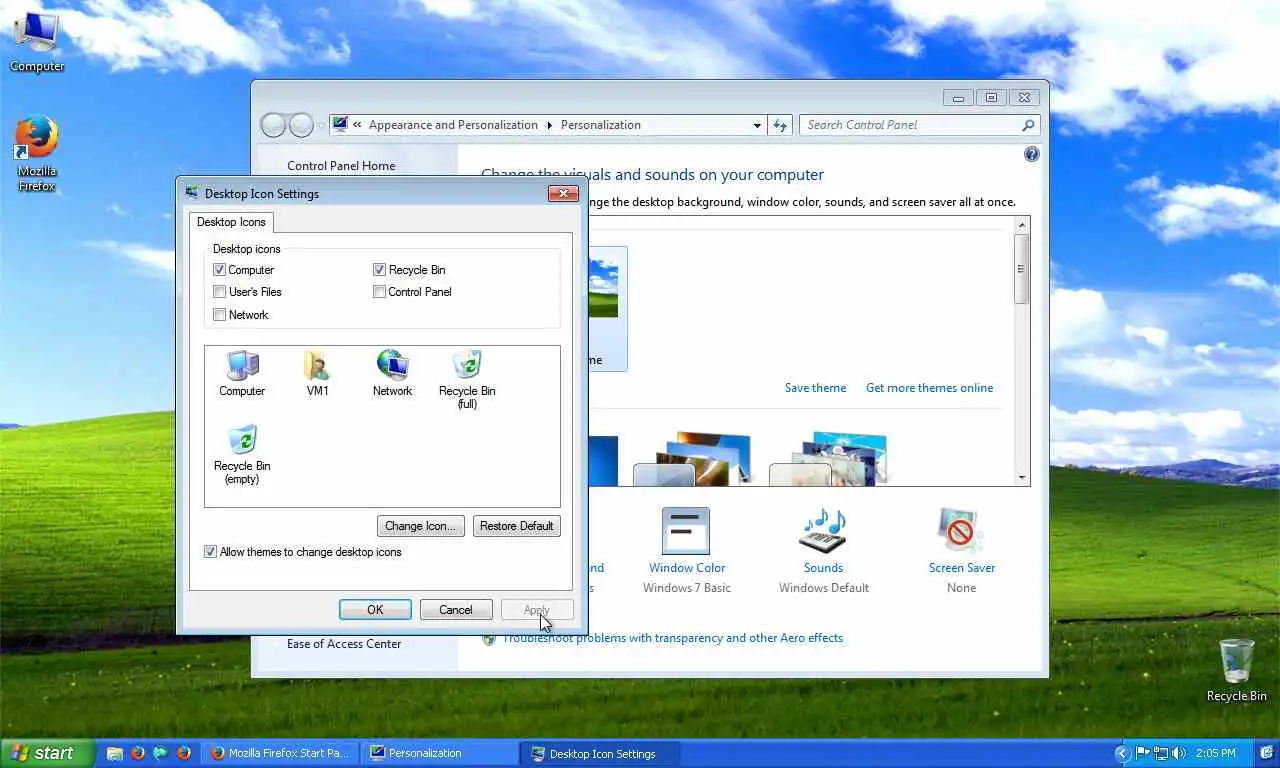Open the Start menu
Screen dimensions: 1280x768
click(47, 753)
